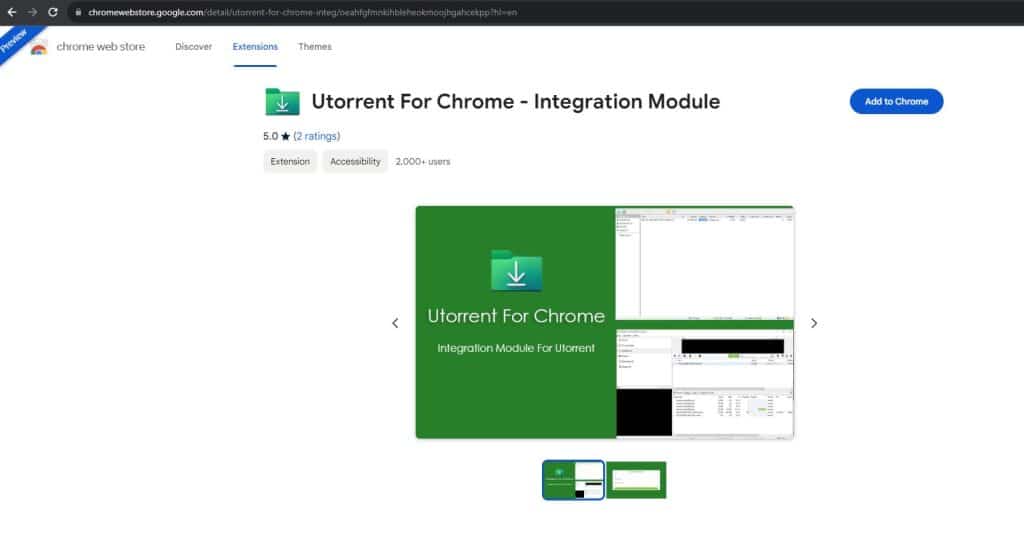The image size is (1024, 533).
Task: Click the Chrome Web Store rainbow logo
Action: 39,47
